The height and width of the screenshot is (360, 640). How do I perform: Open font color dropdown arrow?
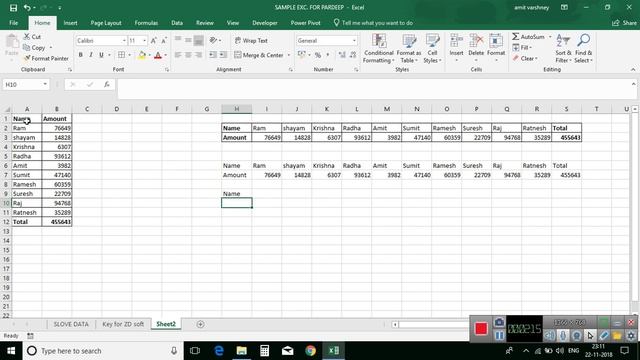(x=165, y=55)
